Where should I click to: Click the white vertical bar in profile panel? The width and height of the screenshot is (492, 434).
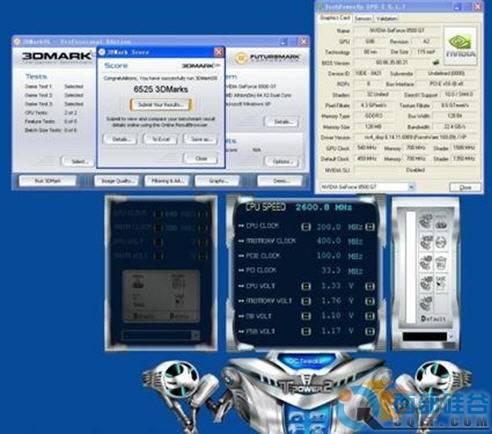[411, 267]
